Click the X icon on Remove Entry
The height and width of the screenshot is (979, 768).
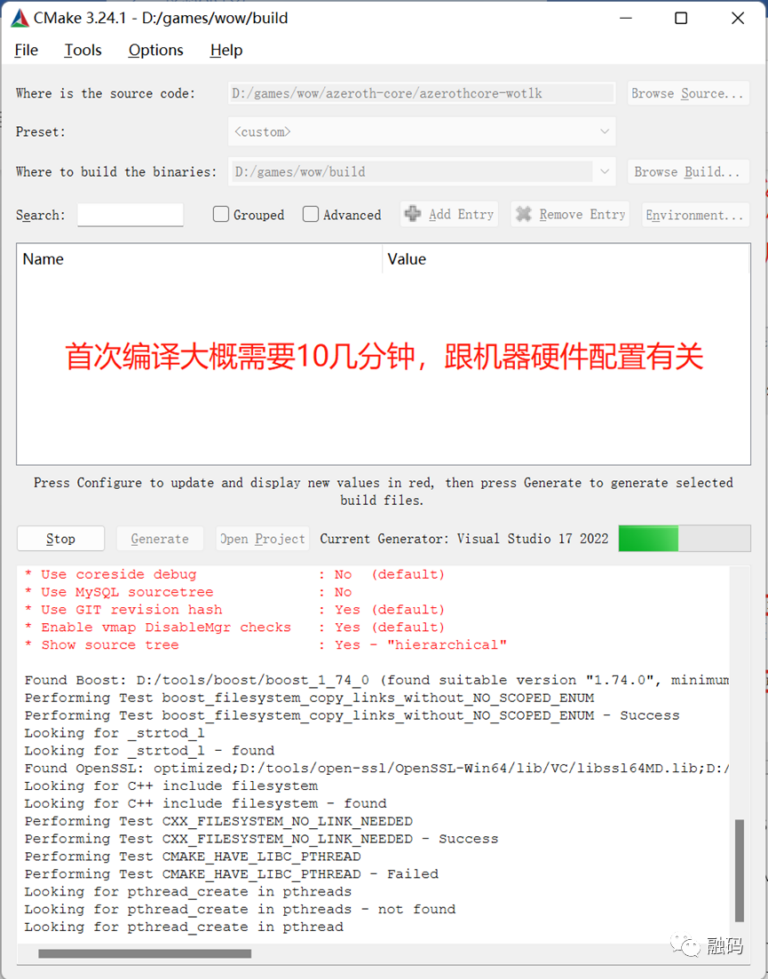(x=523, y=214)
